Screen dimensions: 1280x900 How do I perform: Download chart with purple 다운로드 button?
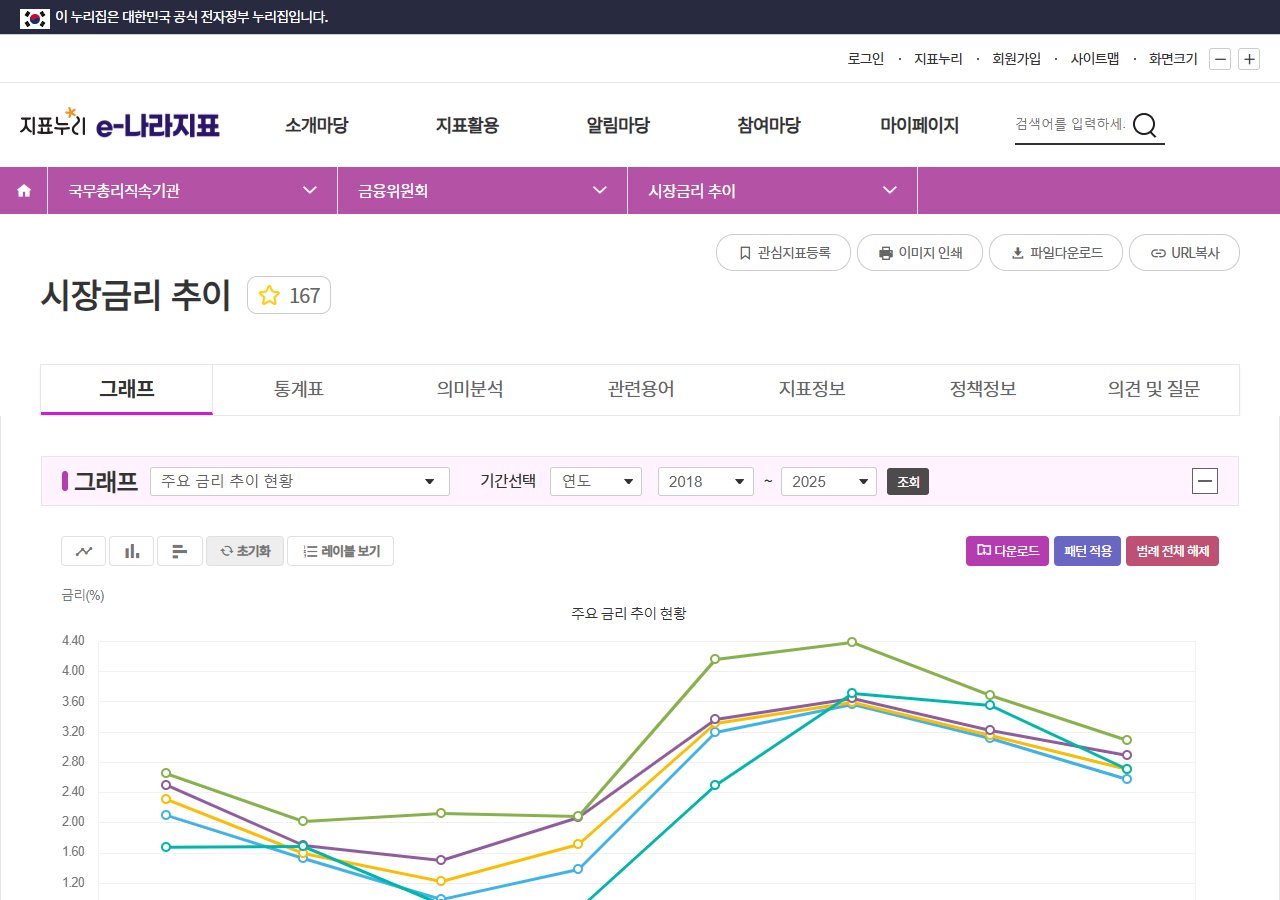1007,551
